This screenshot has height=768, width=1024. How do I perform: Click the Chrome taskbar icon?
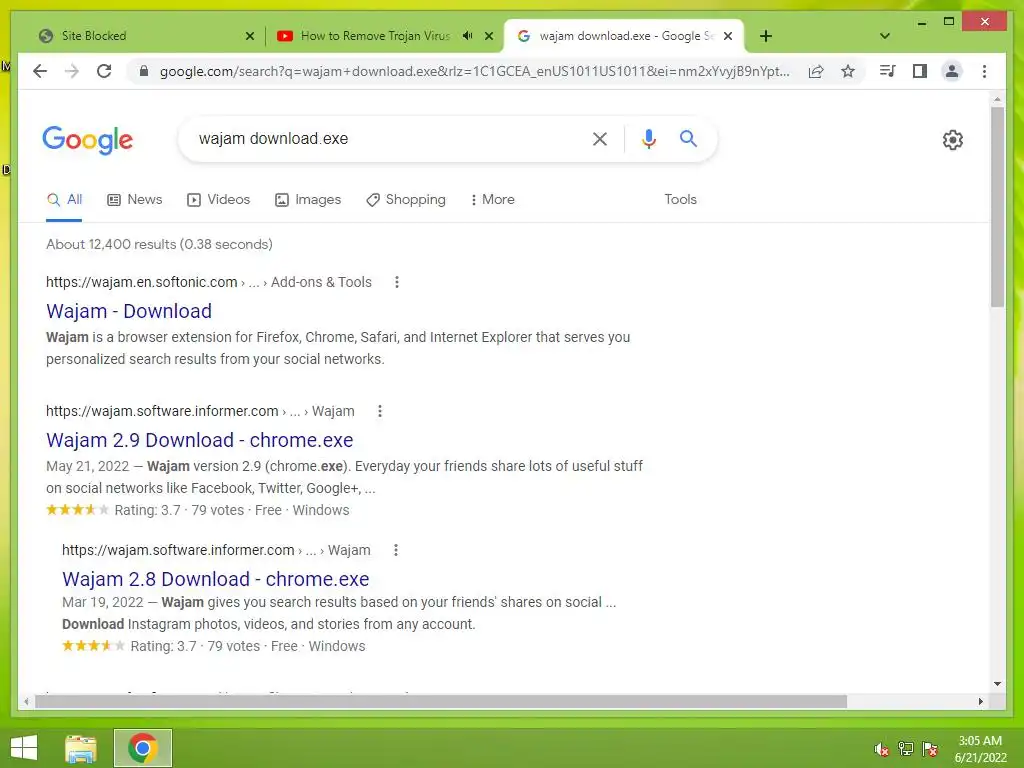[142, 748]
